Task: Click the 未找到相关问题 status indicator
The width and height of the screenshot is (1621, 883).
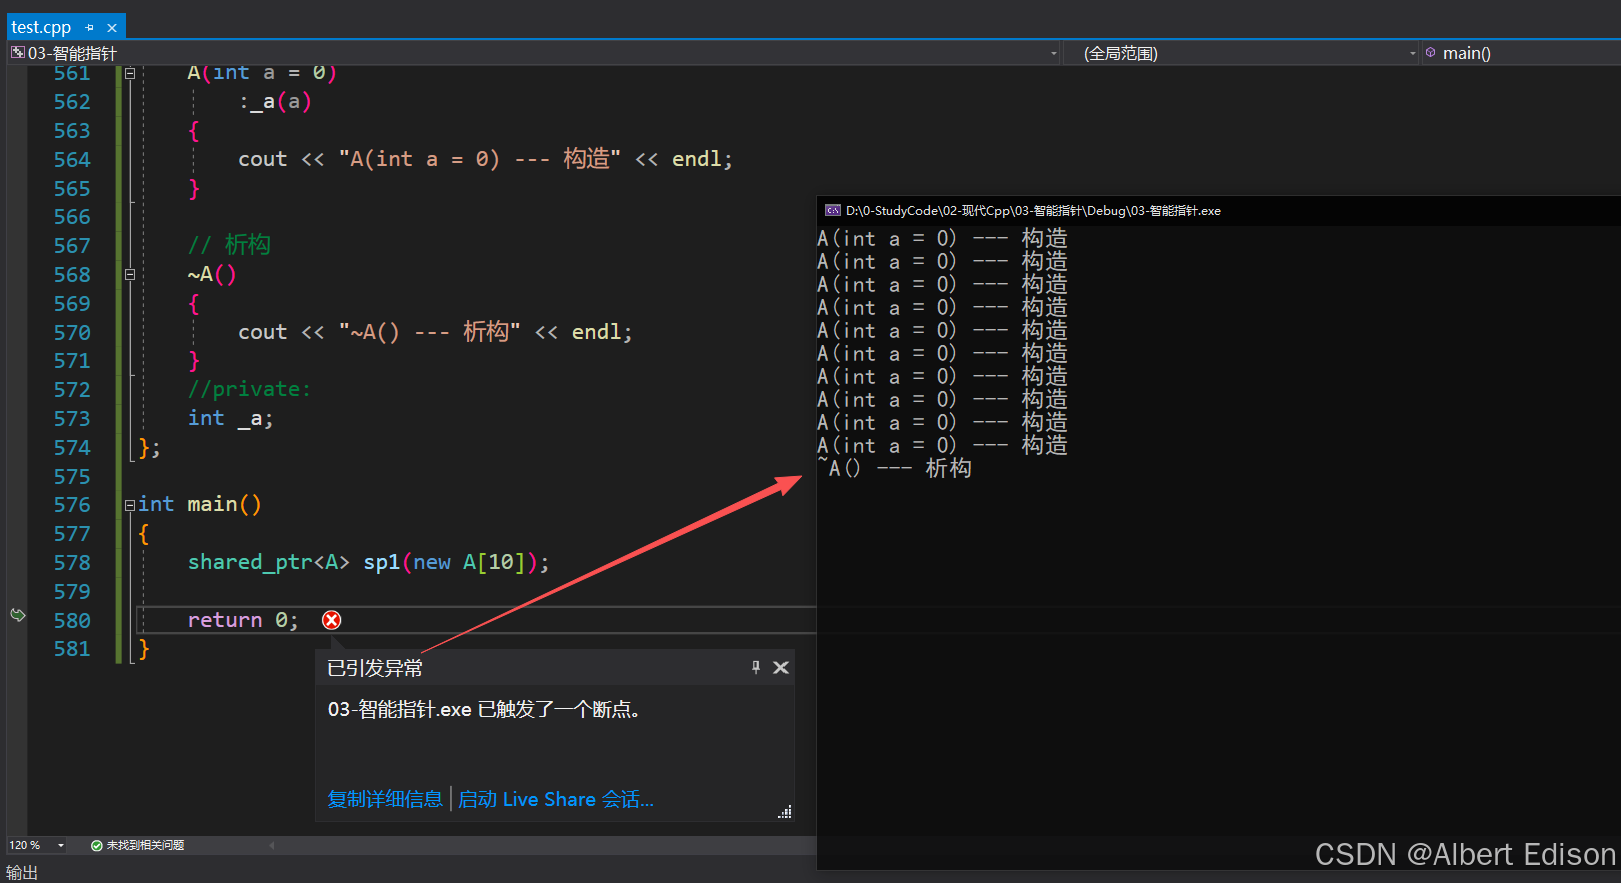Action: click(145, 845)
